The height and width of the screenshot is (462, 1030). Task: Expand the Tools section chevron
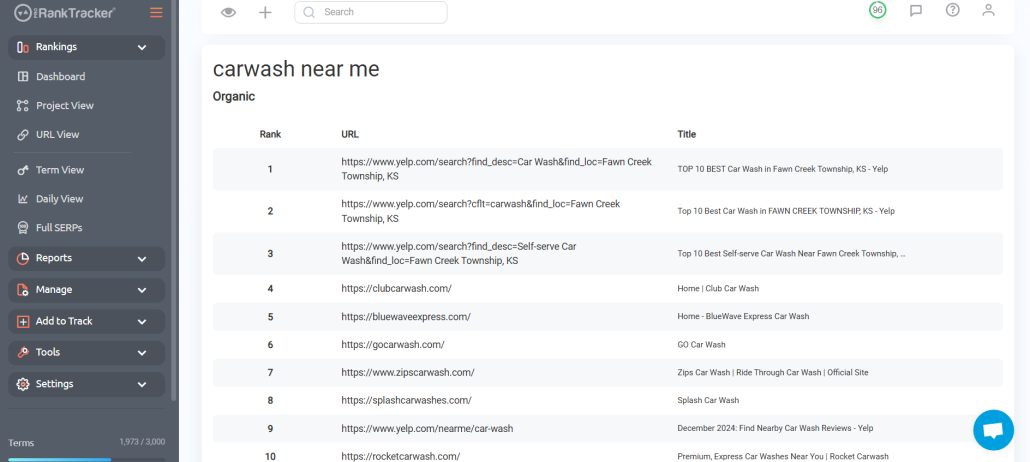(x=142, y=353)
